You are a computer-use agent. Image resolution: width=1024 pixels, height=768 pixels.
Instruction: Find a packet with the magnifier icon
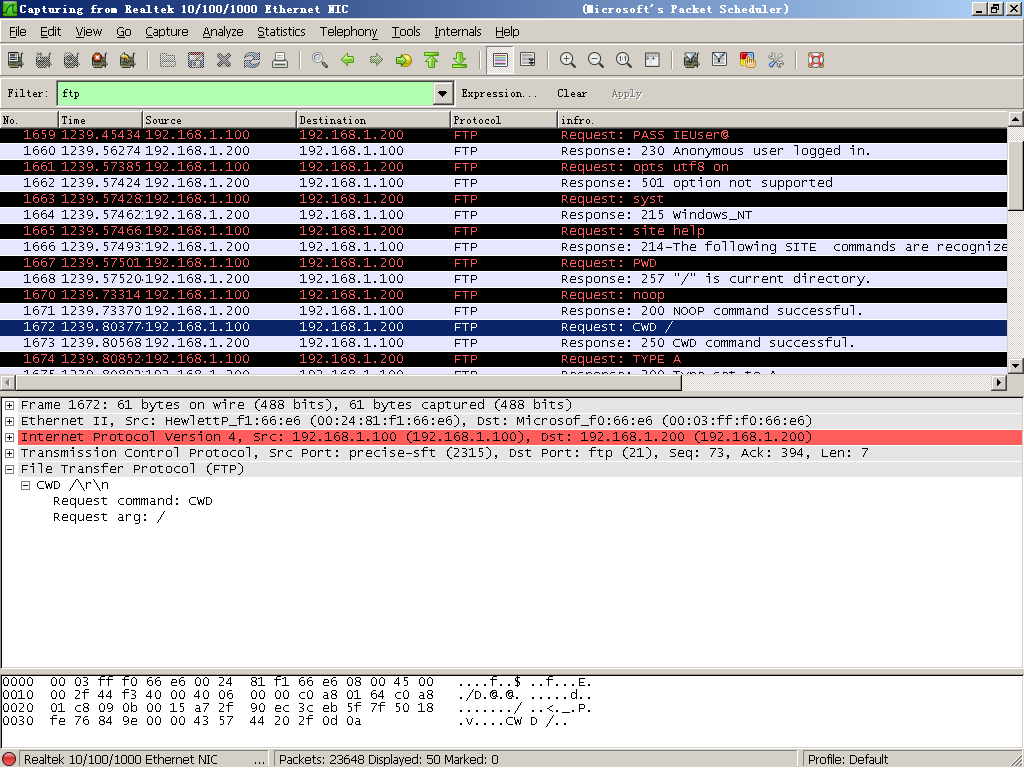pos(320,60)
